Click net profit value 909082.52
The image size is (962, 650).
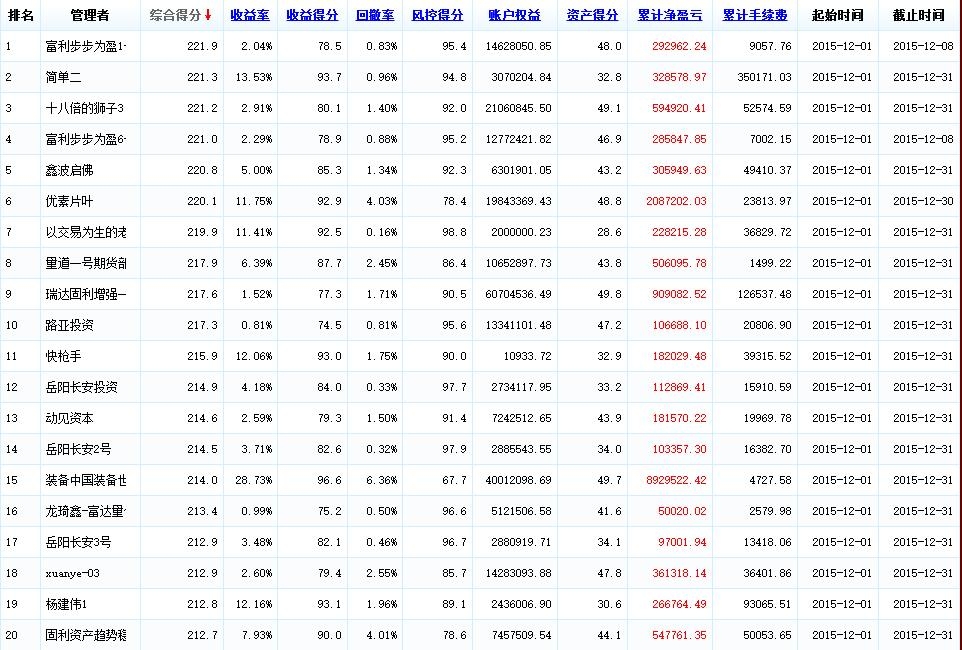click(x=679, y=294)
